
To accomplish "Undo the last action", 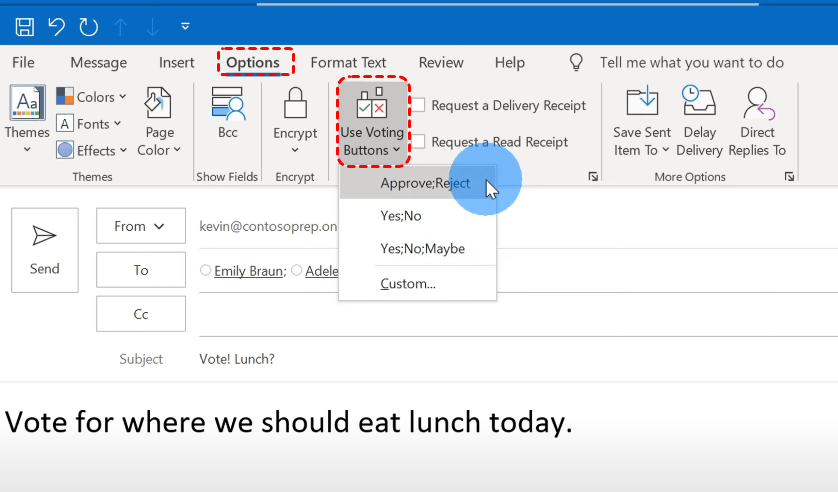I will click(x=56, y=27).
